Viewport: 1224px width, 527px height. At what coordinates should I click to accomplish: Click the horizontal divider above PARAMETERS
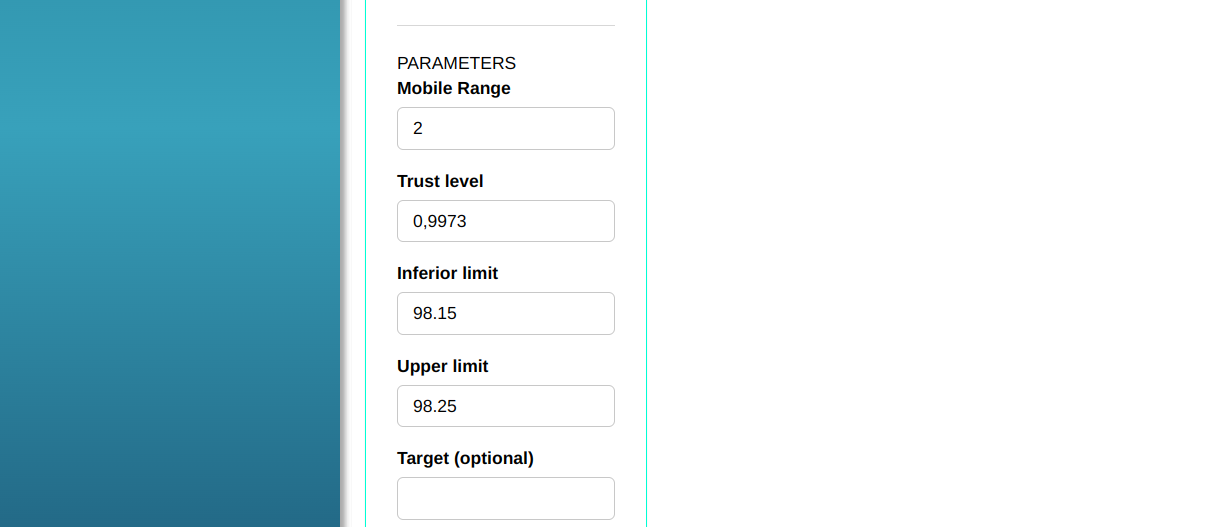pos(505,25)
